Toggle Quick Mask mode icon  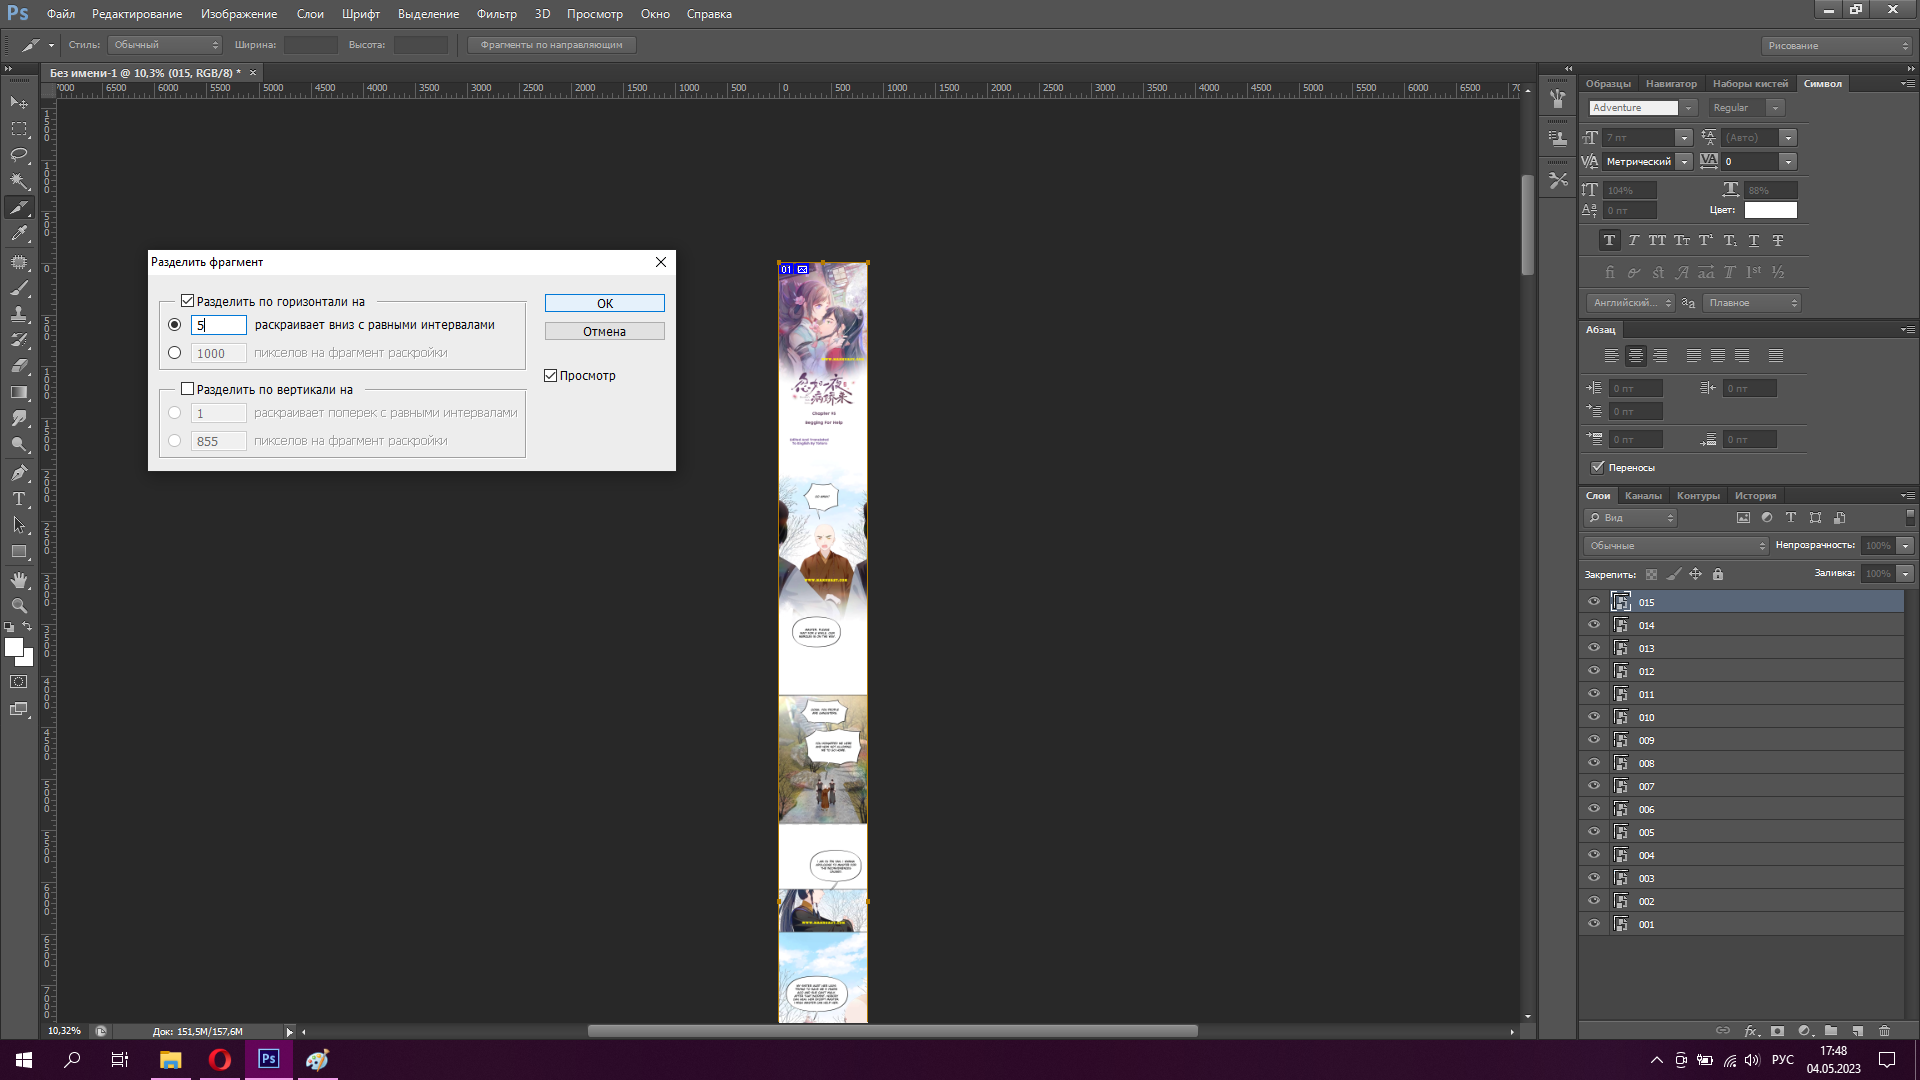point(19,682)
